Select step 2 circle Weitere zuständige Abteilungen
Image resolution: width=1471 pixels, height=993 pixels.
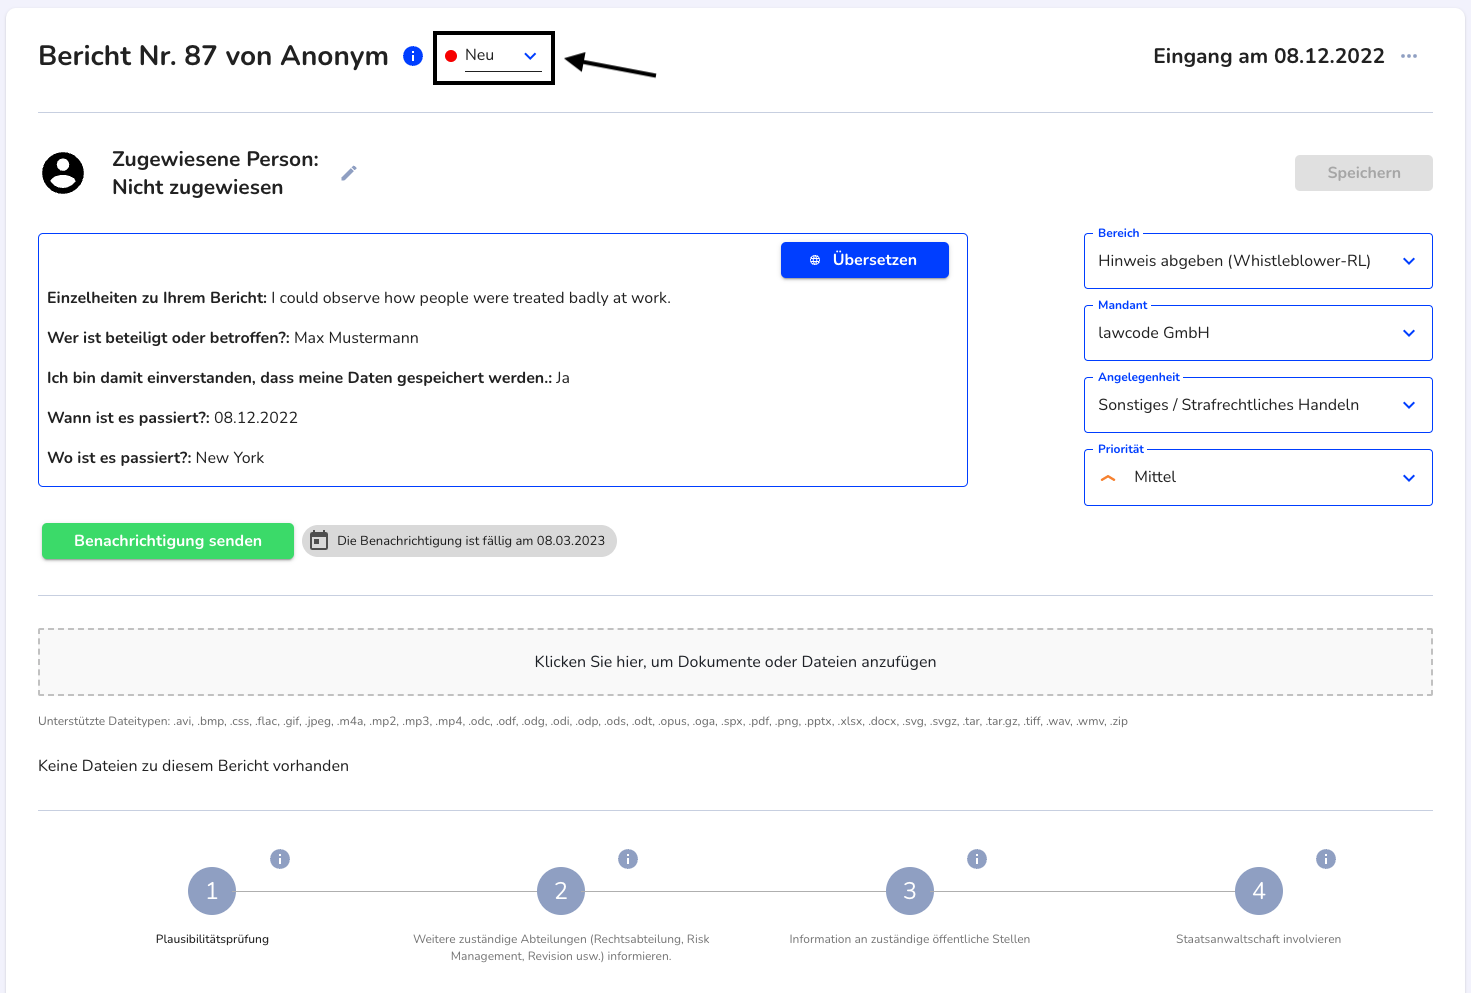click(x=561, y=891)
